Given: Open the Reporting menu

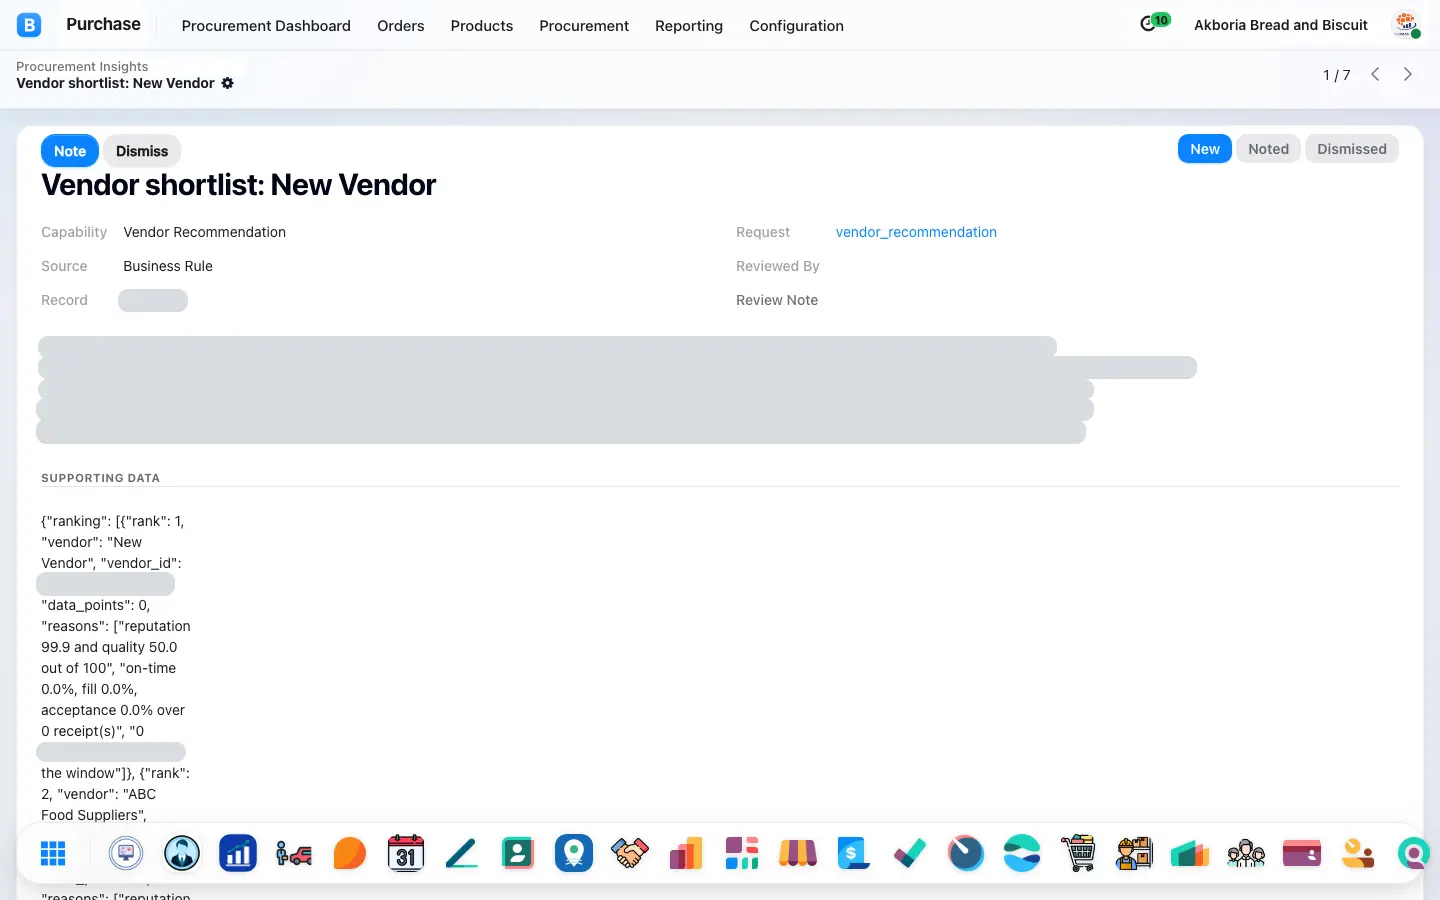Looking at the screenshot, I should [x=689, y=26].
